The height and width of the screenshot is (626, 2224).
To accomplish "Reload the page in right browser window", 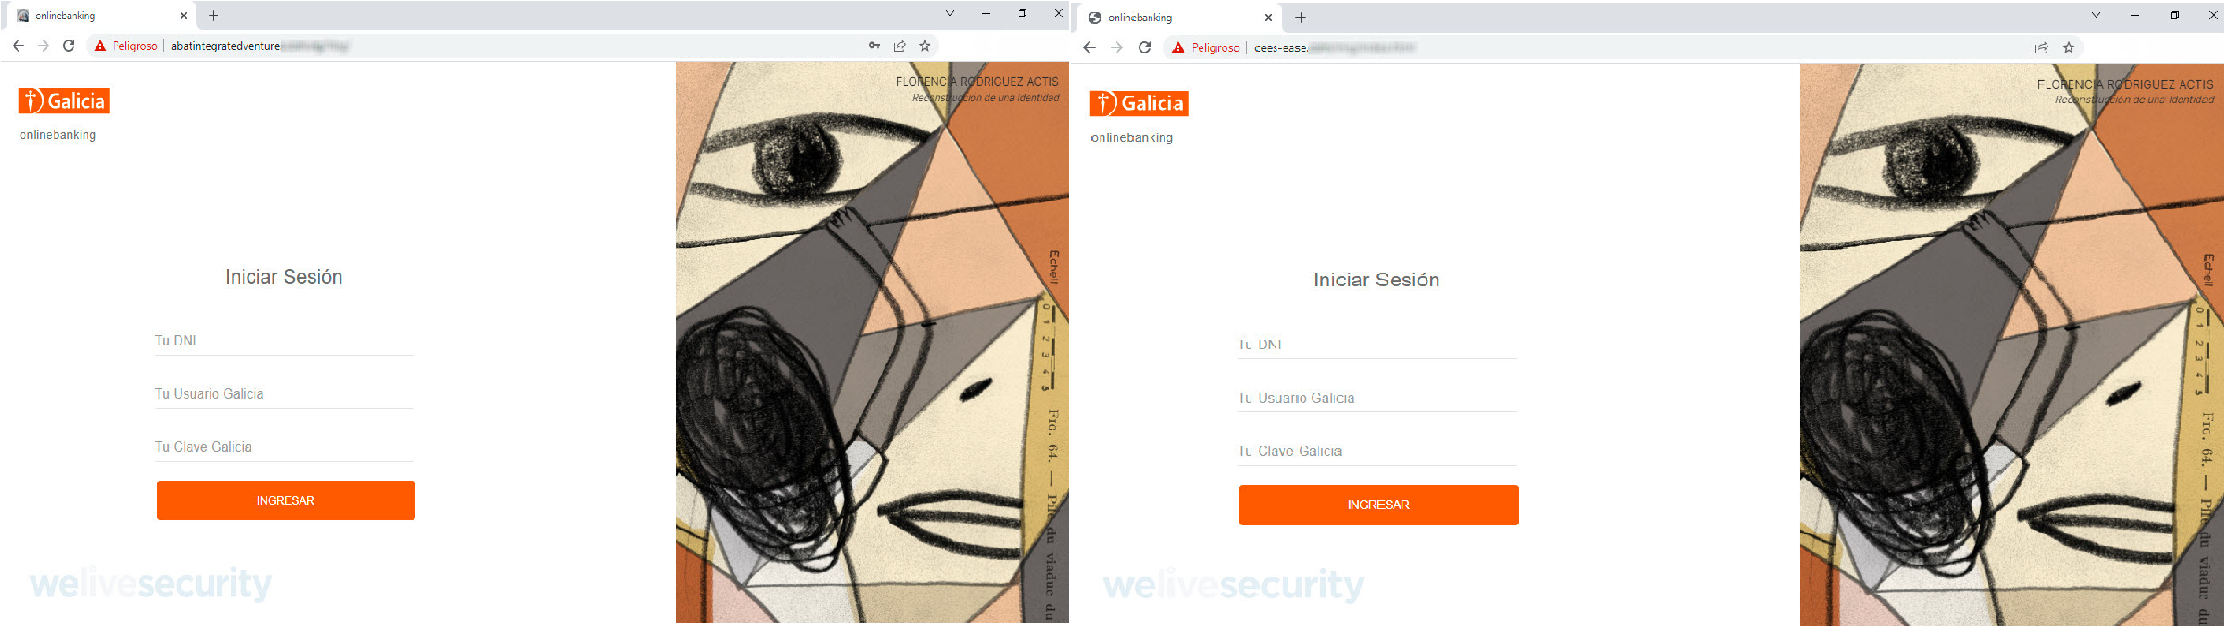I will (x=1145, y=47).
